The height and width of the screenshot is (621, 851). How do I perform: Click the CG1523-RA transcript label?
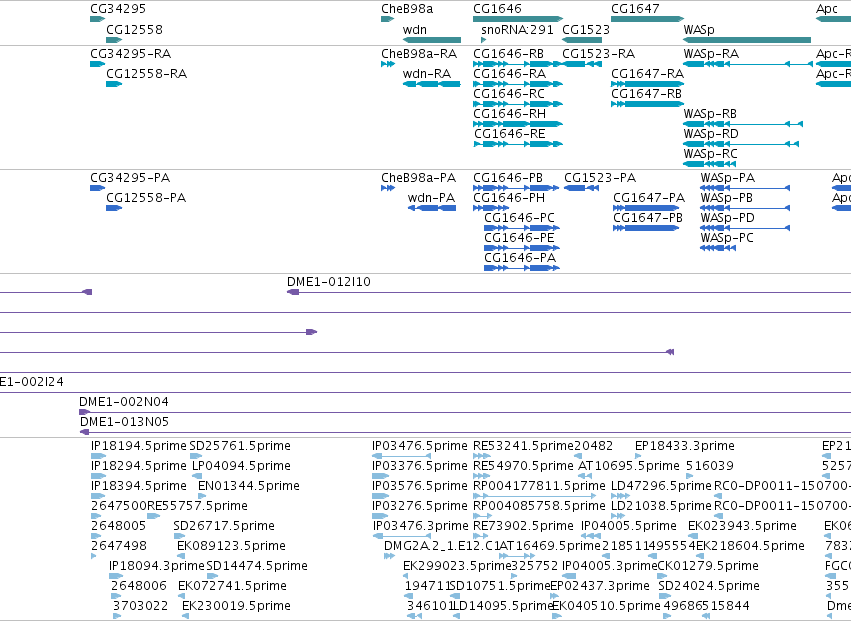point(599,54)
